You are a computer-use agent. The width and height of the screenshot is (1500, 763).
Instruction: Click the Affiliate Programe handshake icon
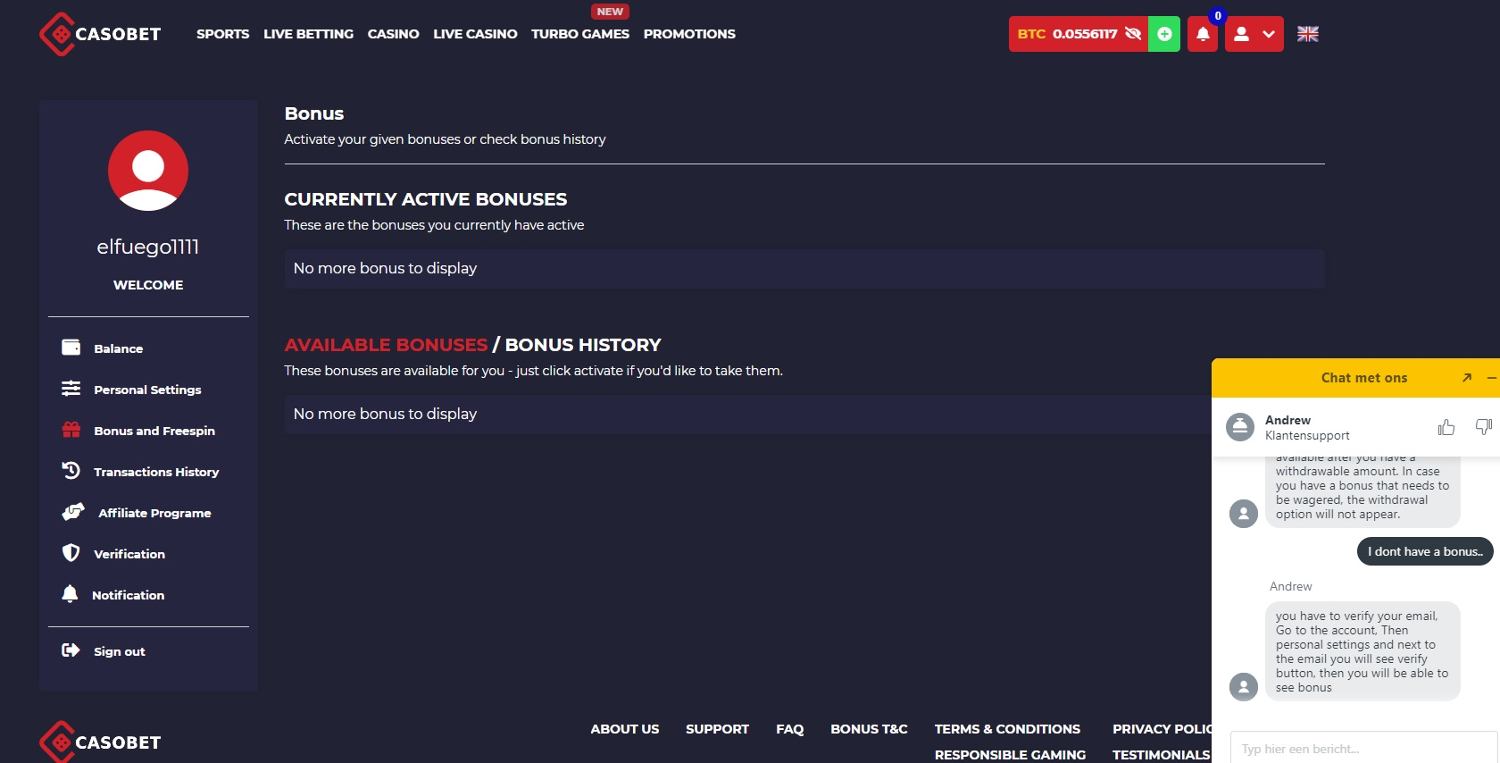pos(73,512)
